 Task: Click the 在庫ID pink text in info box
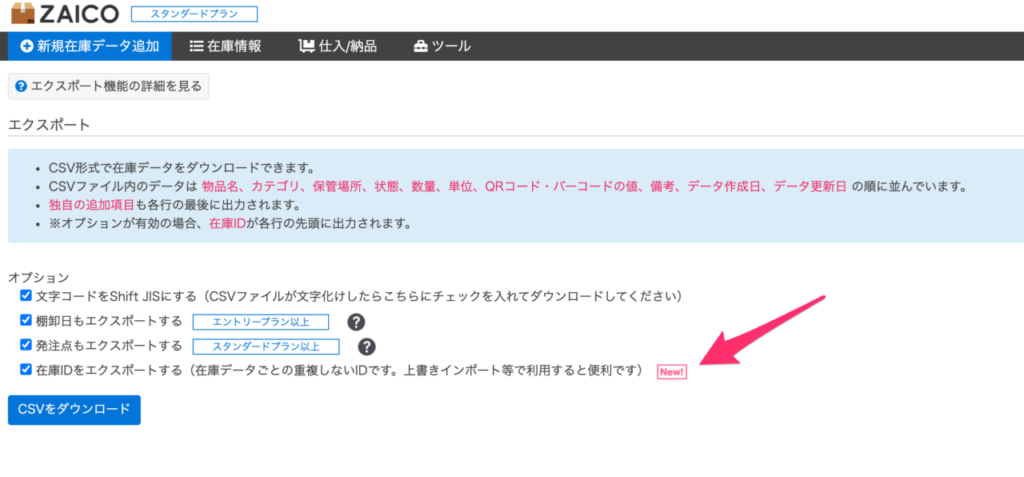227,224
